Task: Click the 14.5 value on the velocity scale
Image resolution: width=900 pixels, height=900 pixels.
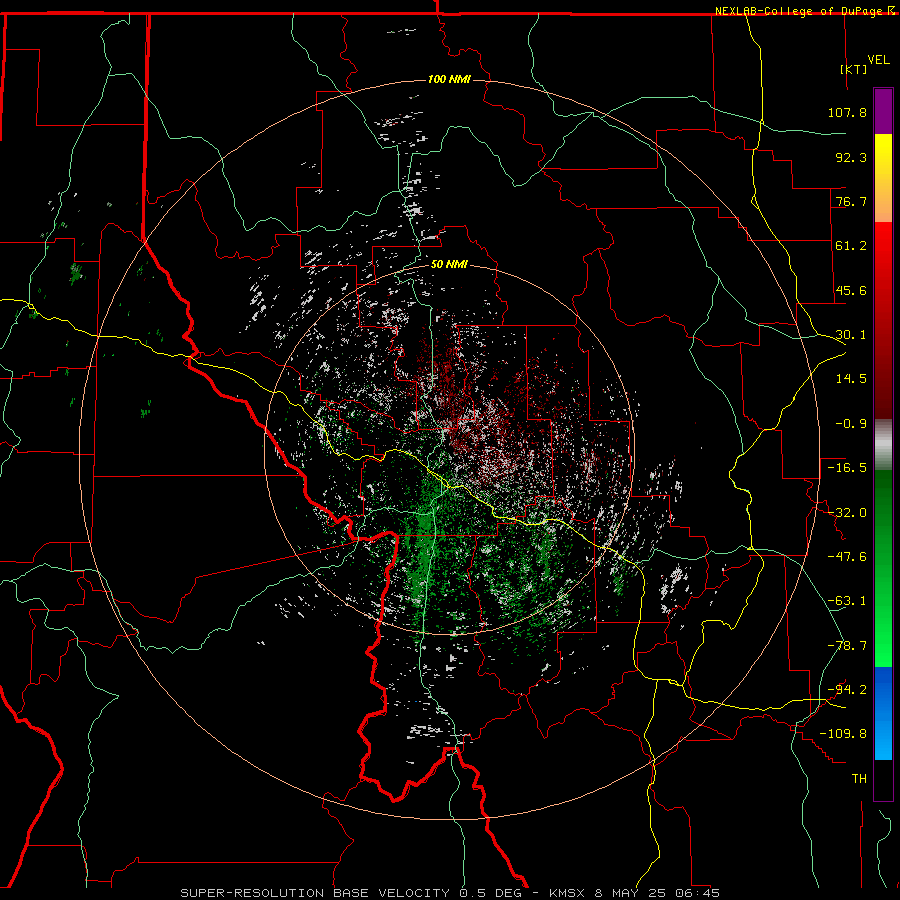Action: [851, 379]
